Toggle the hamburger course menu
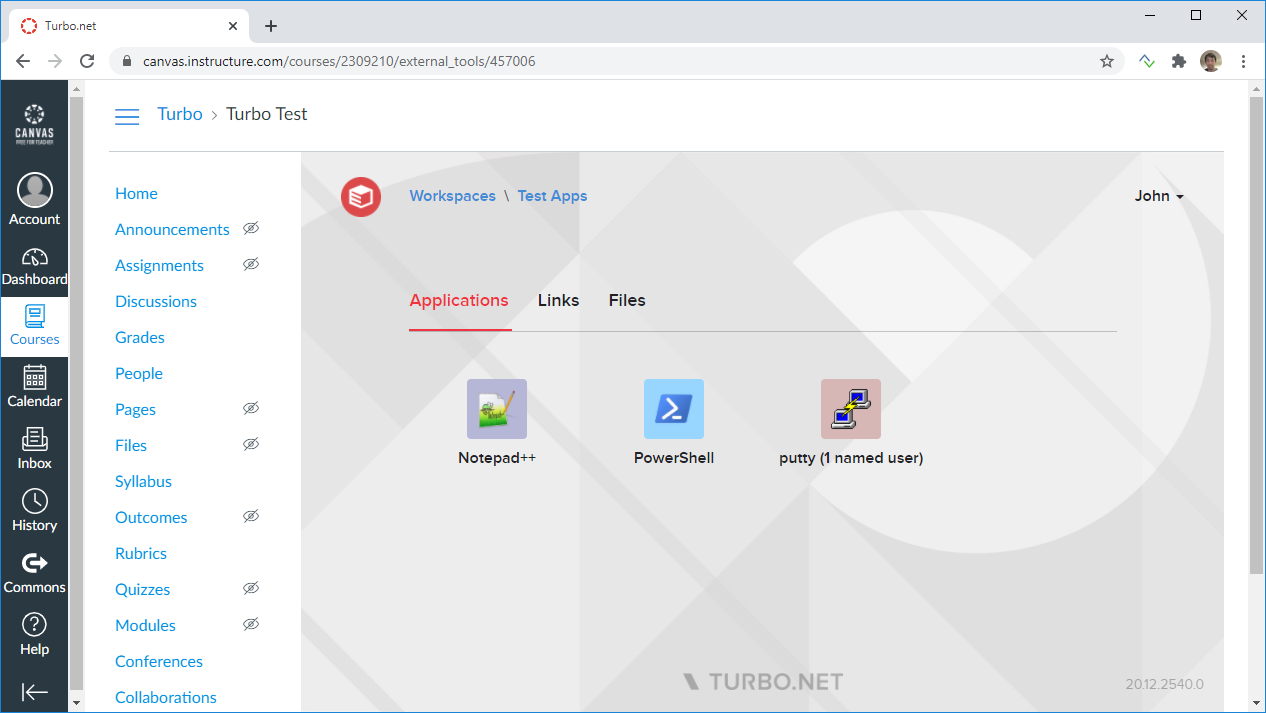 pyautogui.click(x=127, y=116)
